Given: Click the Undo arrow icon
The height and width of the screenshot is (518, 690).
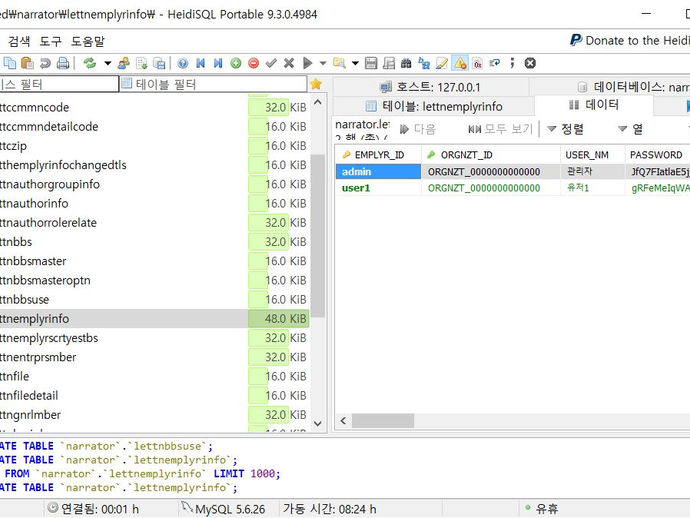Looking at the screenshot, I should [45, 63].
